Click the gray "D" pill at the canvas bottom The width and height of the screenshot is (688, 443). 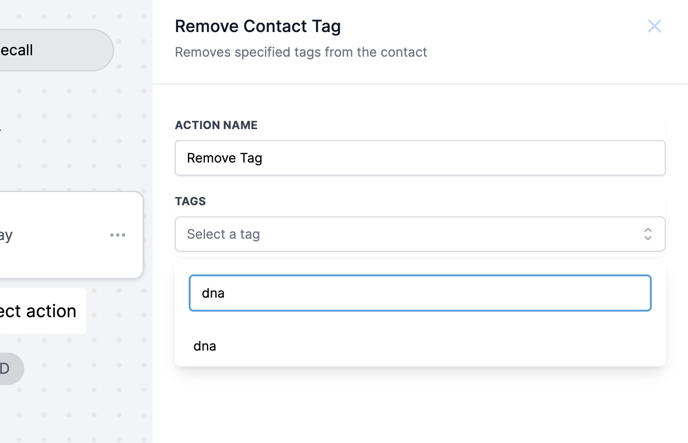coord(8,369)
